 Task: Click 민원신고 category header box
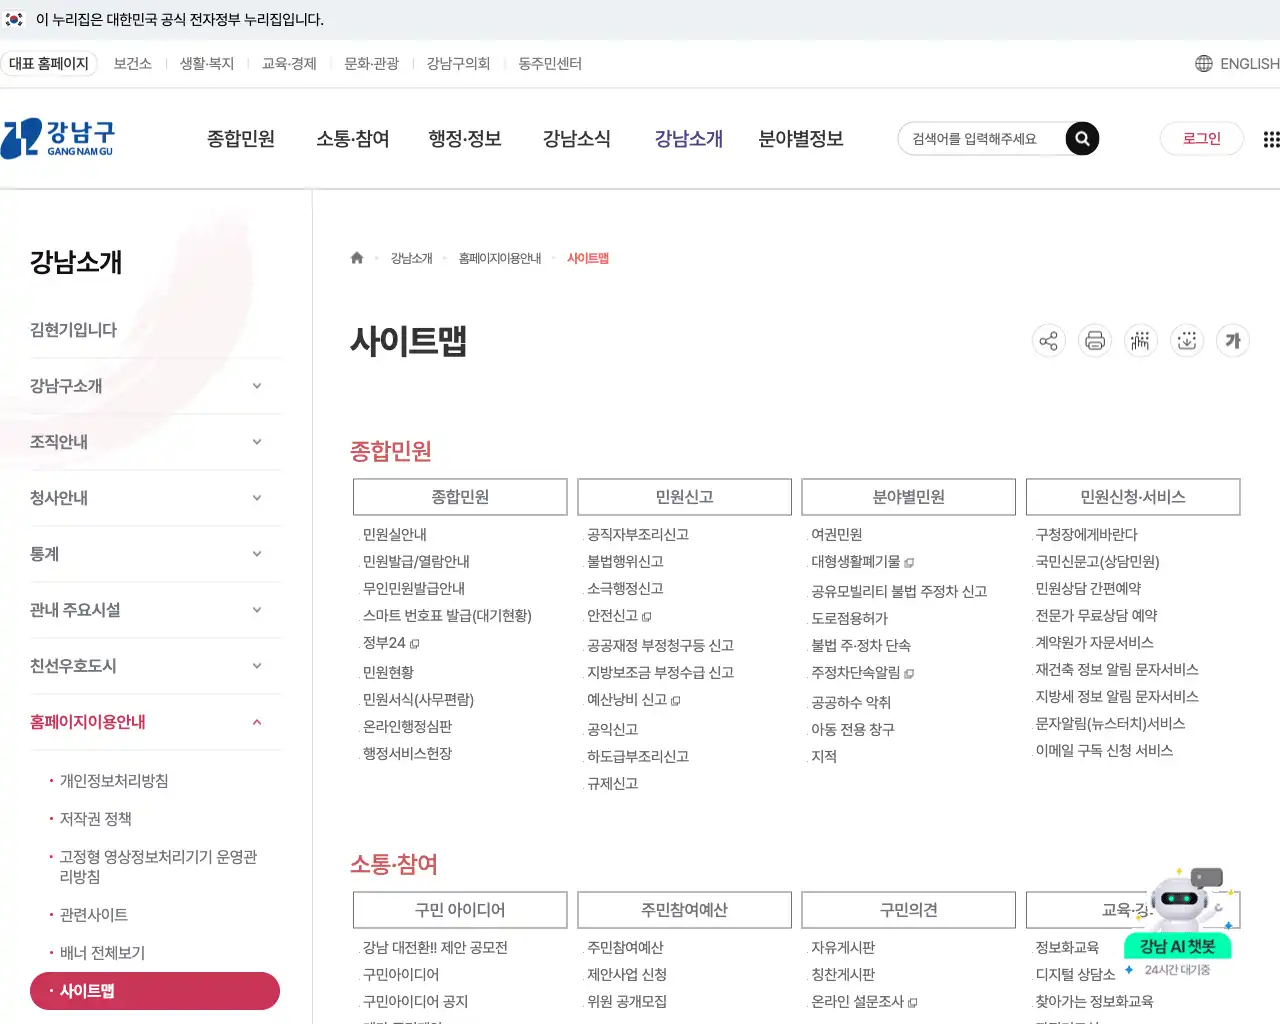tap(684, 497)
